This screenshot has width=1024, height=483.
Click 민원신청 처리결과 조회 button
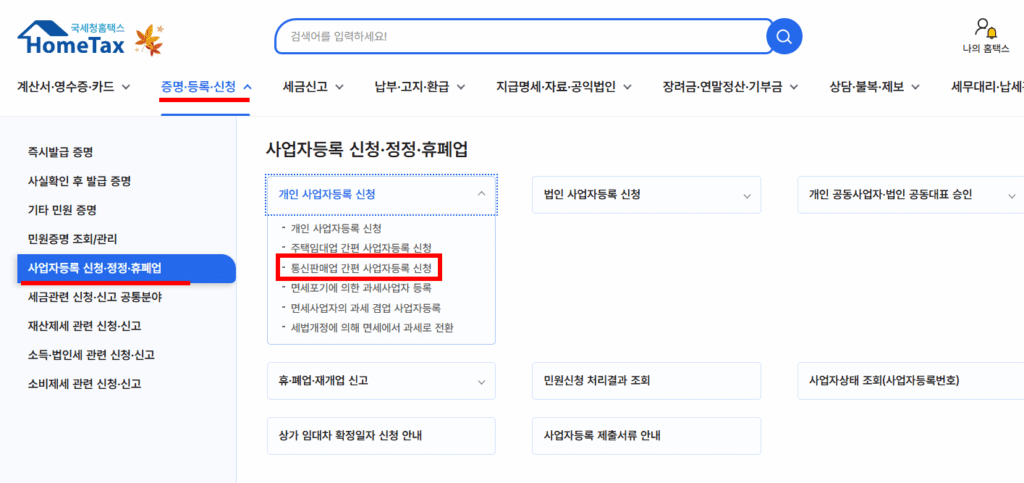point(647,381)
